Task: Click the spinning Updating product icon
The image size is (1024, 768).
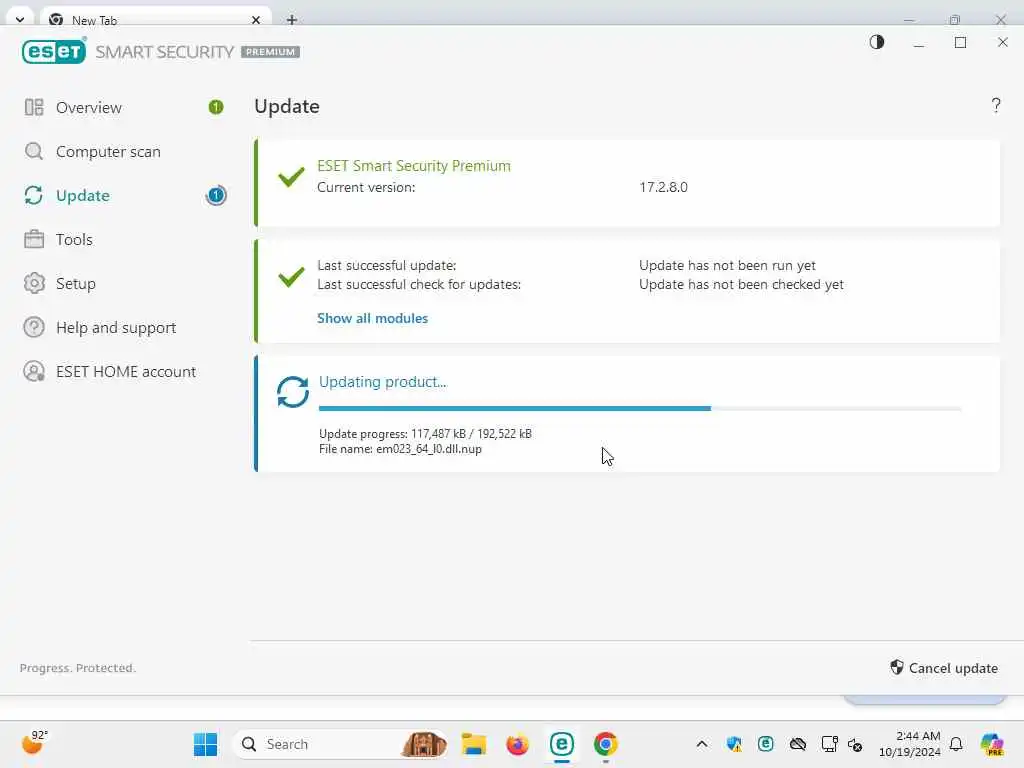Action: tap(293, 392)
